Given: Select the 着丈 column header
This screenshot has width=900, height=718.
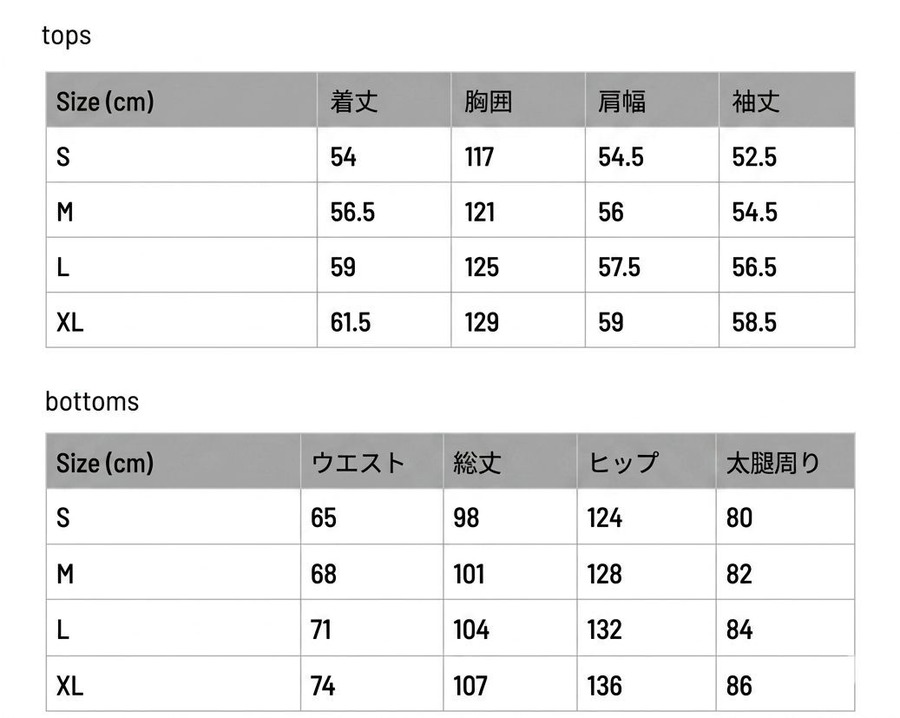Looking at the screenshot, I should pos(354,102).
